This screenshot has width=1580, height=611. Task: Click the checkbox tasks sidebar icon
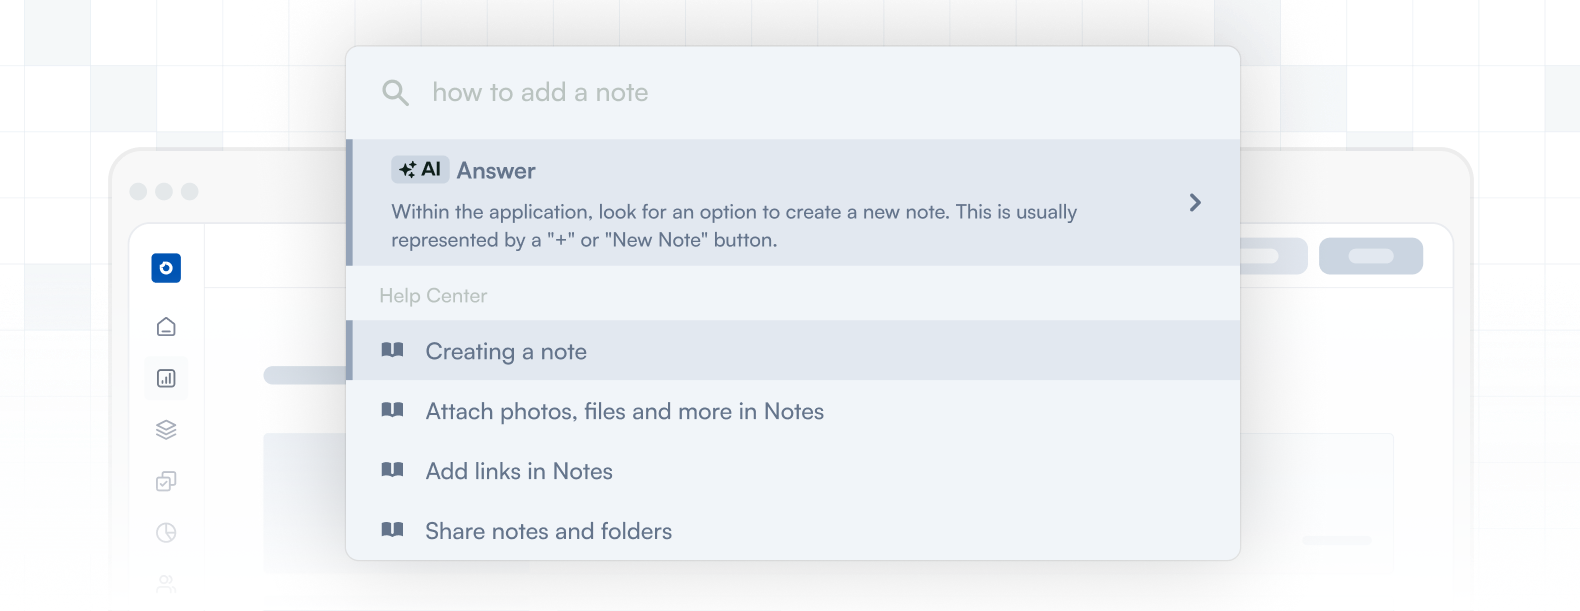click(166, 481)
